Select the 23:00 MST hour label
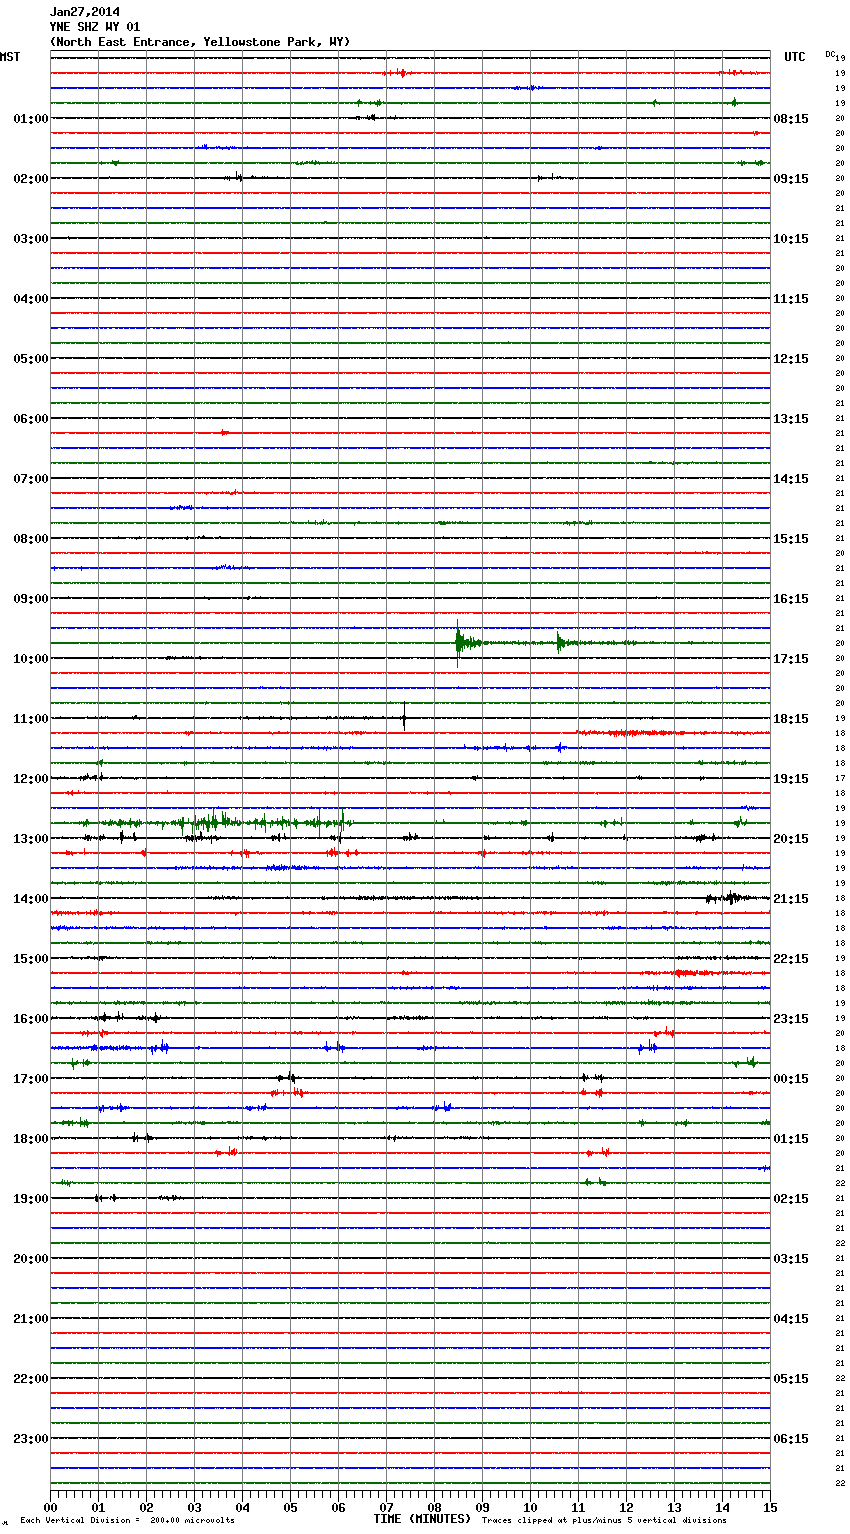 point(31,1439)
